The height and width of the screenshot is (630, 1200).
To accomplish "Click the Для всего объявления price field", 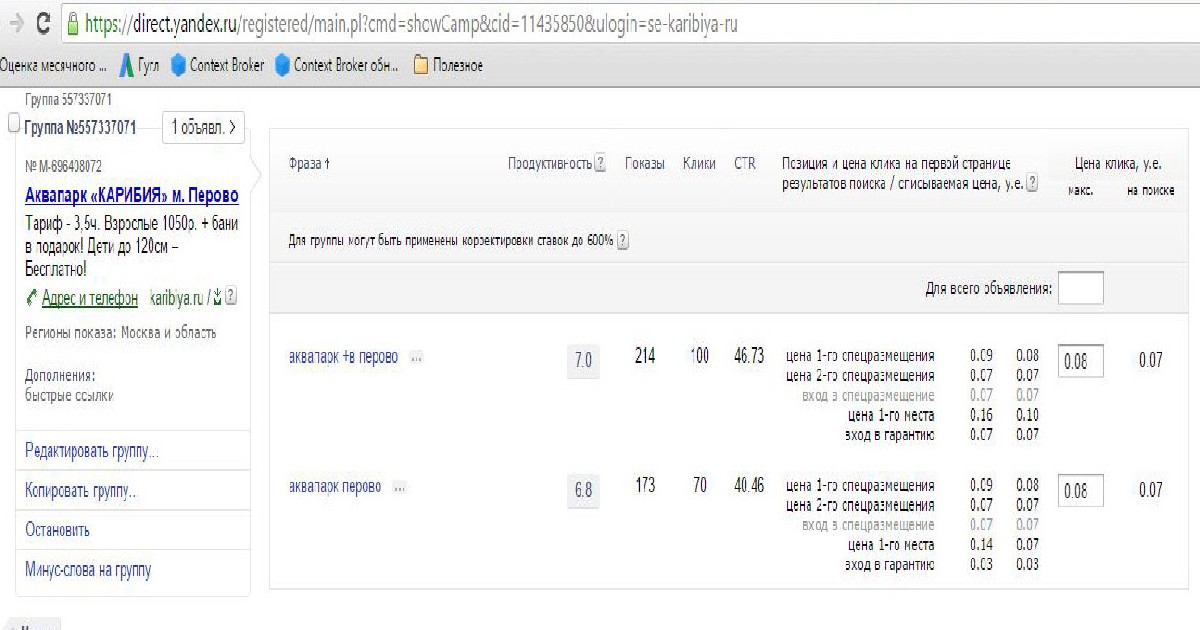I will (1081, 288).
